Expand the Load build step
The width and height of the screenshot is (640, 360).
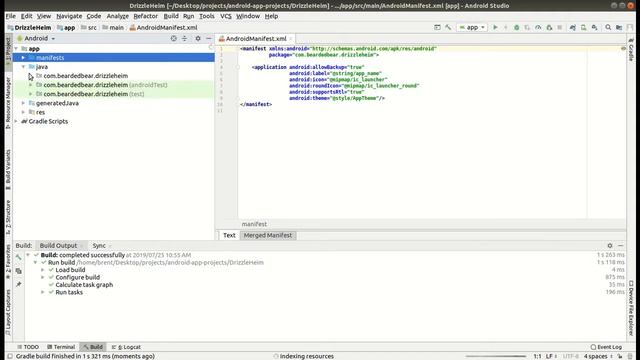coord(42,270)
